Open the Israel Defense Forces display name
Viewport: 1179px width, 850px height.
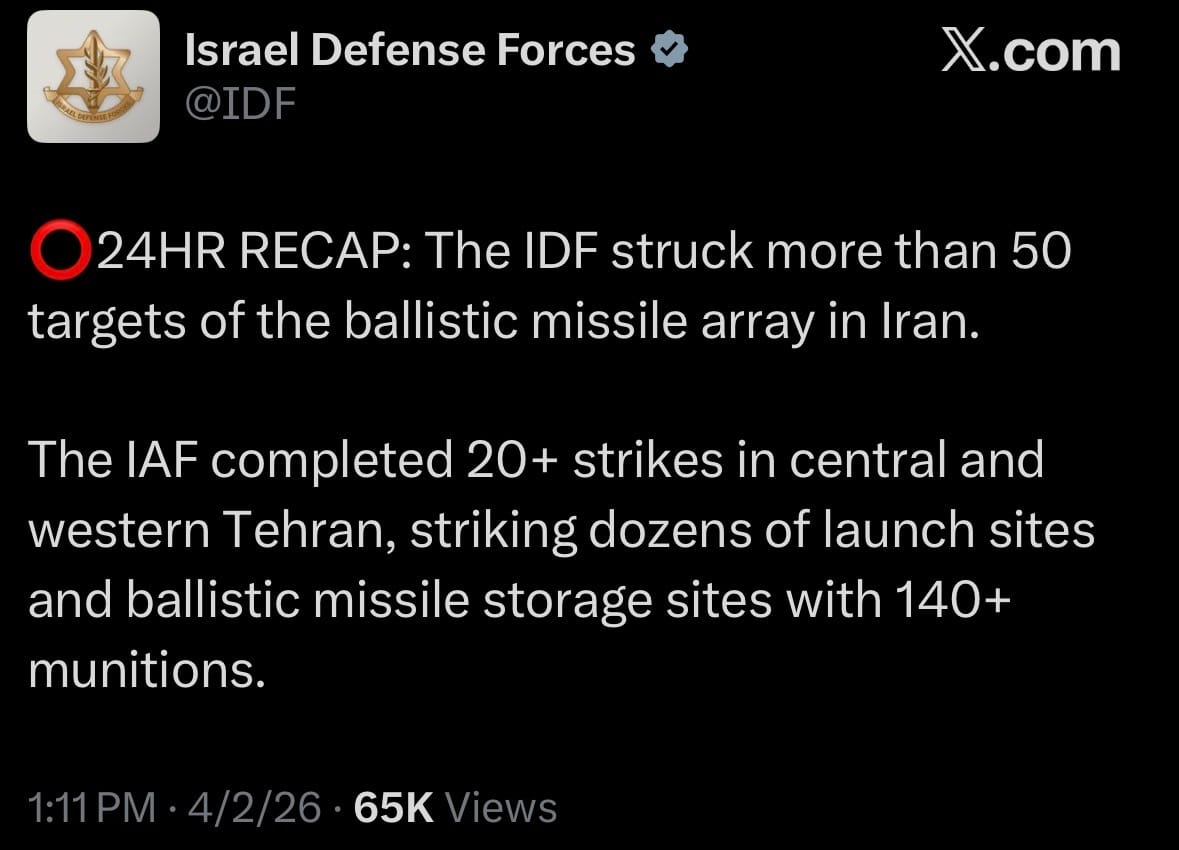(410, 50)
